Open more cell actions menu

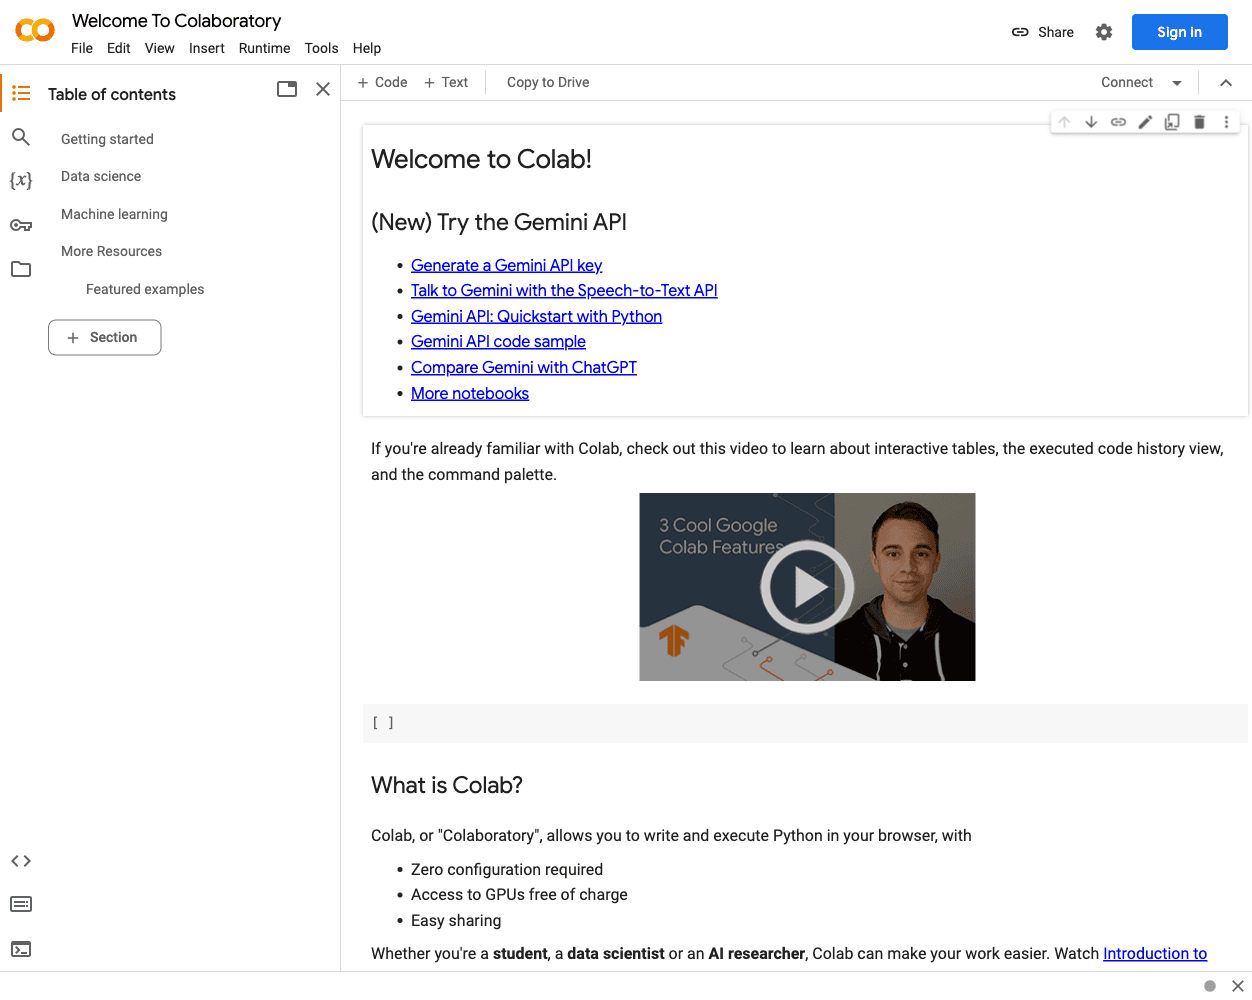(1226, 122)
